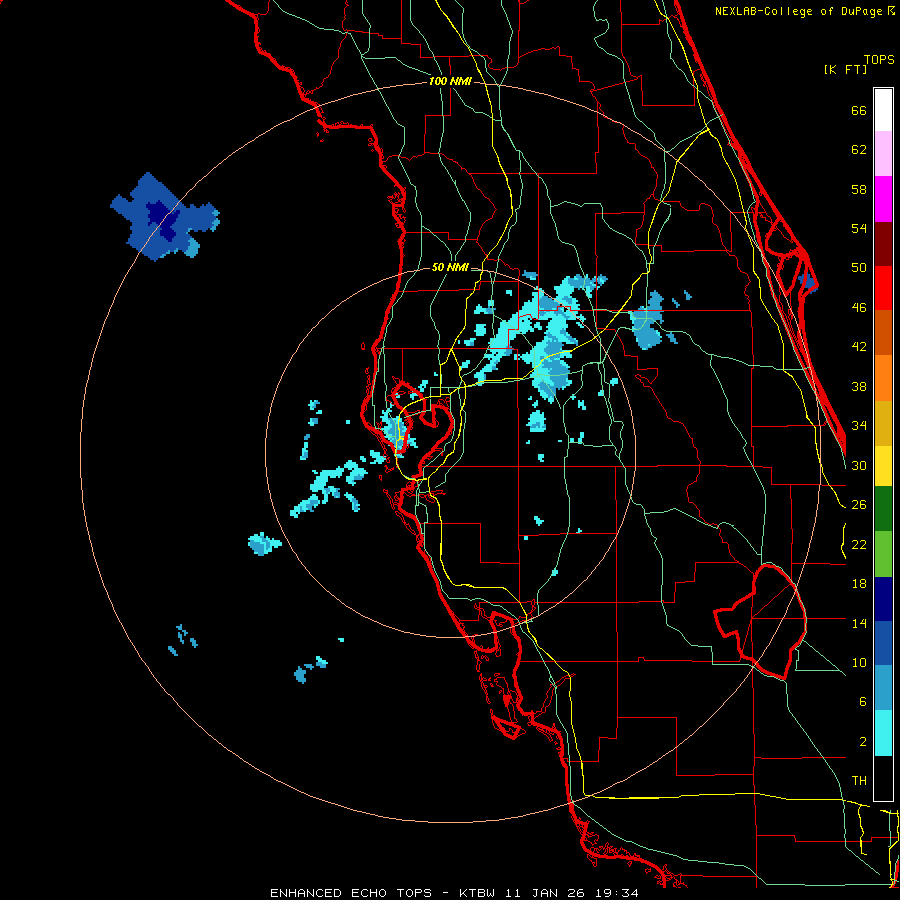Click the 58 legend scale value
The height and width of the screenshot is (900, 900).
(859, 189)
